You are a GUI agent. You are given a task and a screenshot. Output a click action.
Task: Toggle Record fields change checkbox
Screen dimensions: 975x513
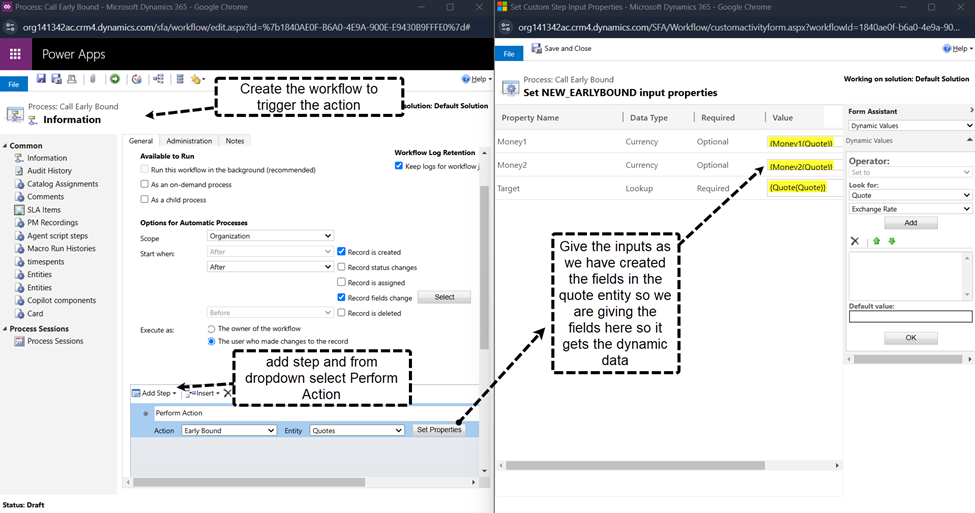(x=341, y=297)
